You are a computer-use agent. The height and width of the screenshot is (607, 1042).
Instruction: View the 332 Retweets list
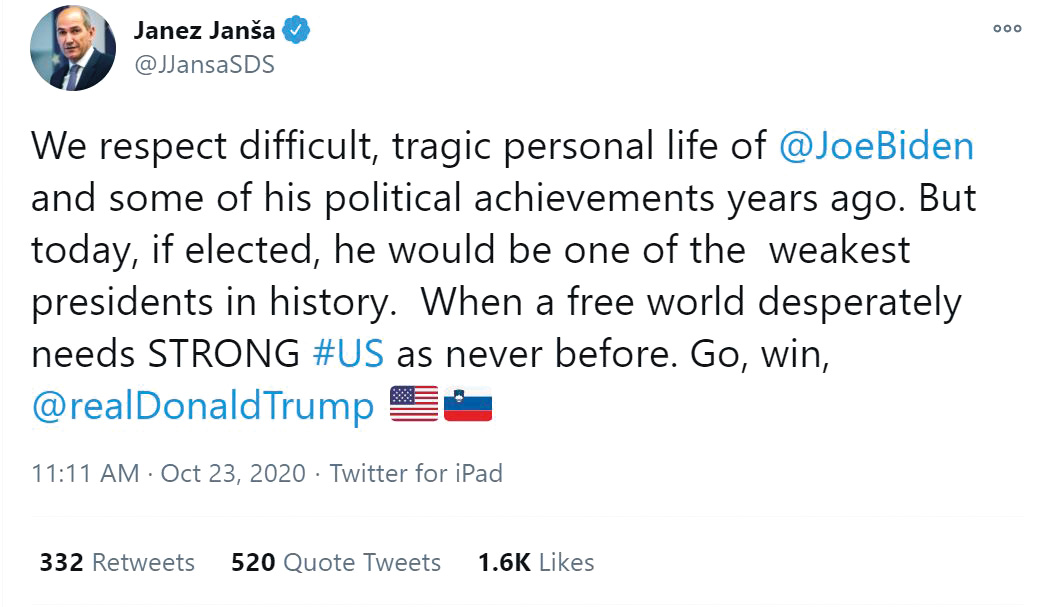[x=117, y=563]
